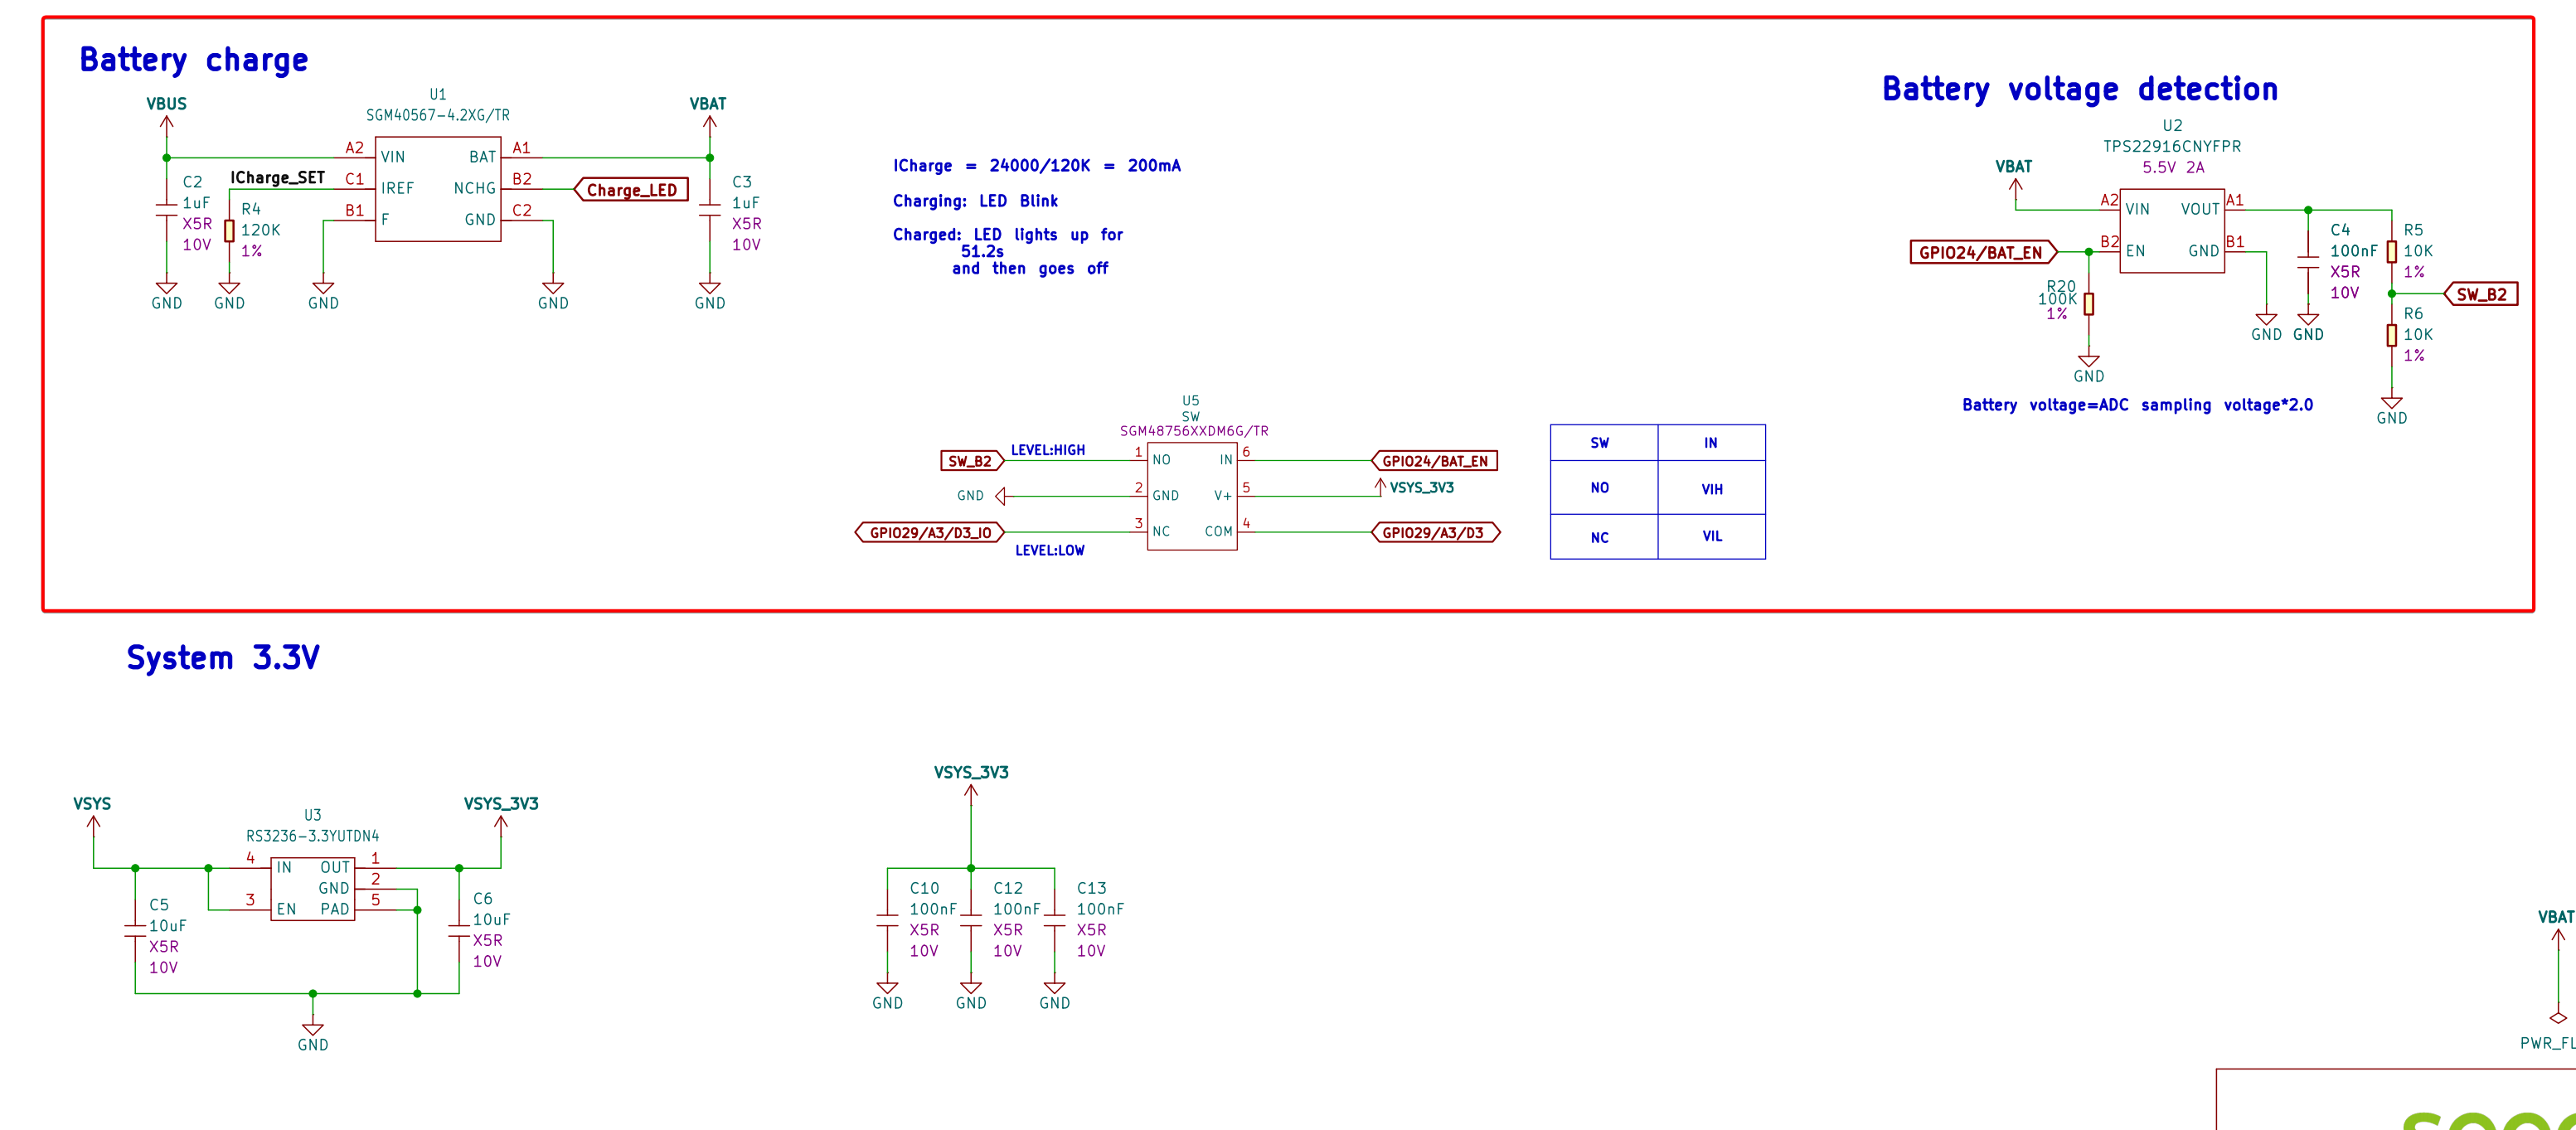Viewport: 2576px width, 1130px height.
Task: Select capacitor C13 100nF symbol
Action: [1054, 919]
